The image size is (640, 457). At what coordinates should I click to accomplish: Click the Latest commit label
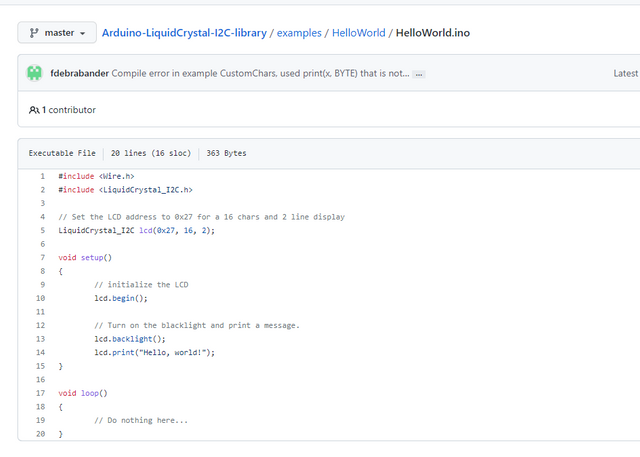(x=626, y=73)
